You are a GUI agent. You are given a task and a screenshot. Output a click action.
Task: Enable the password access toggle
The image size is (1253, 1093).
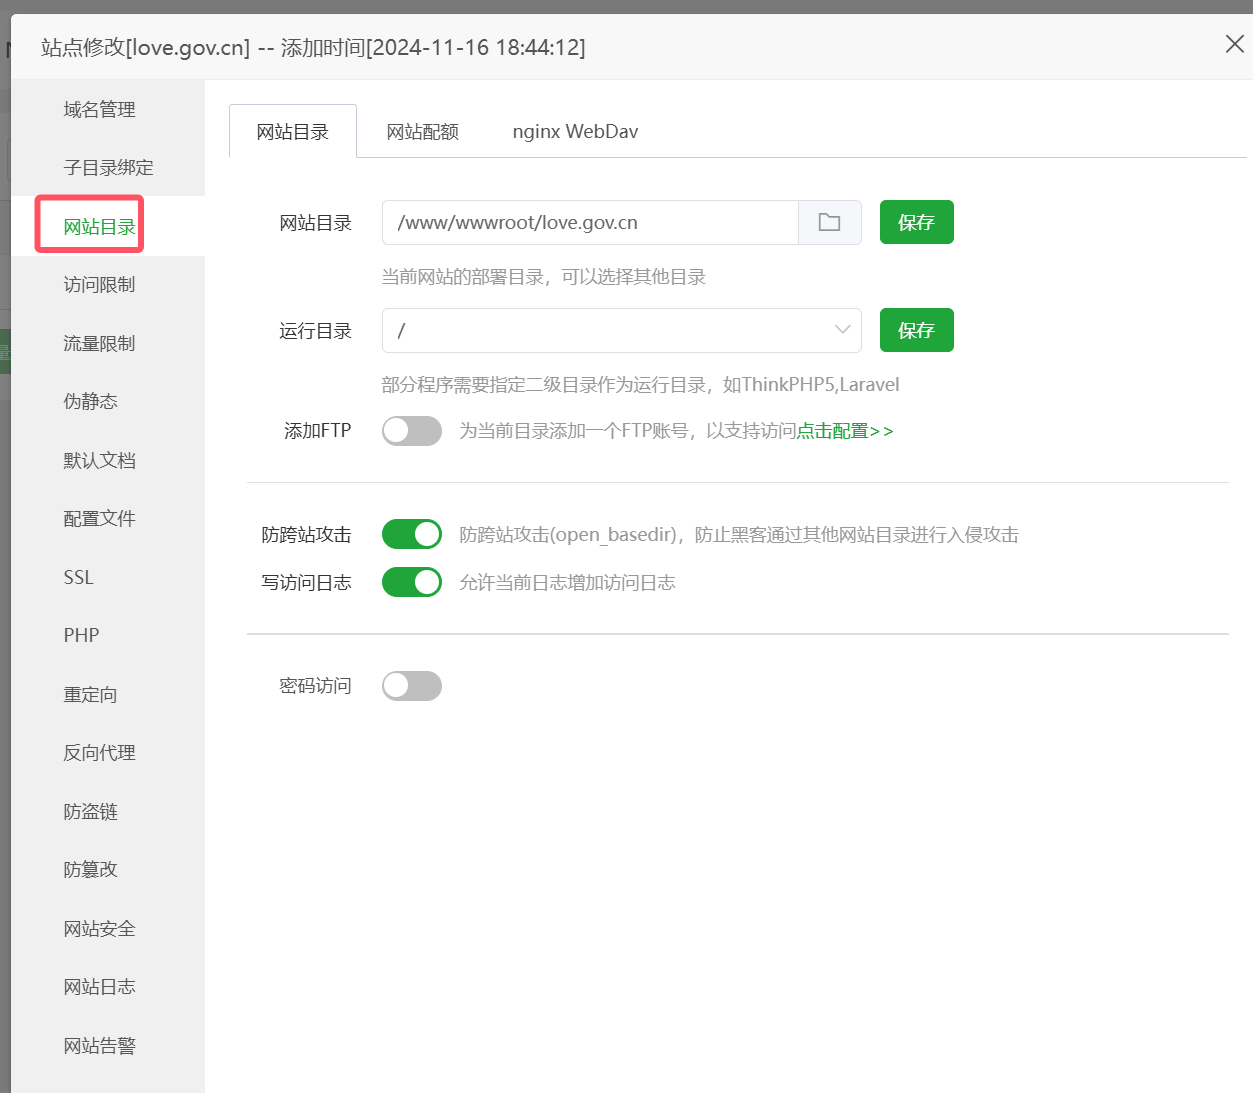411,686
